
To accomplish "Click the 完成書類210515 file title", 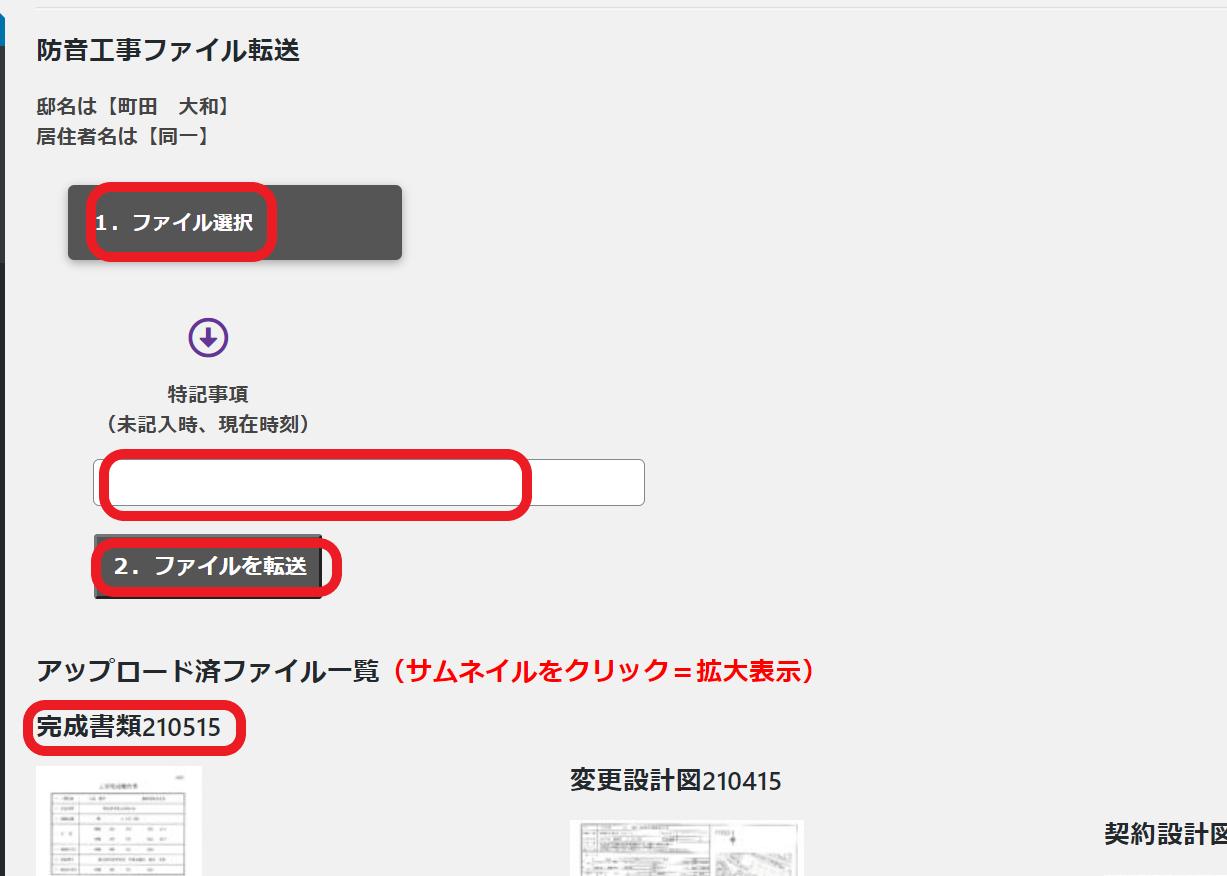I will [x=128, y=727].
